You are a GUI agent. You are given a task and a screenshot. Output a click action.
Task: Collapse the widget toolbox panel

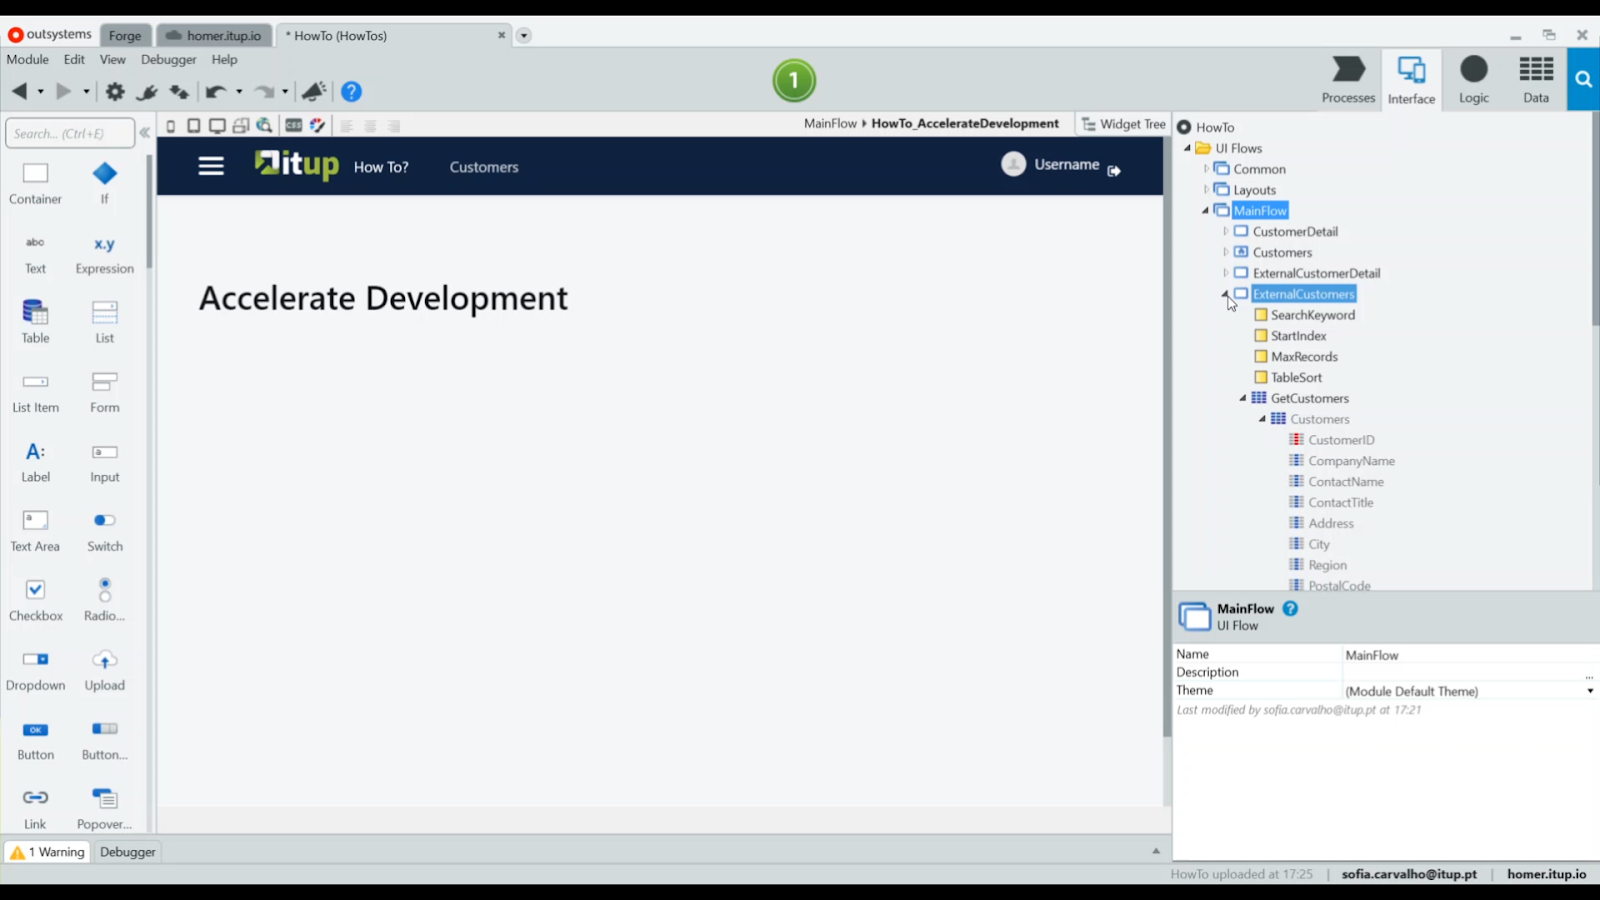[145, 132]
